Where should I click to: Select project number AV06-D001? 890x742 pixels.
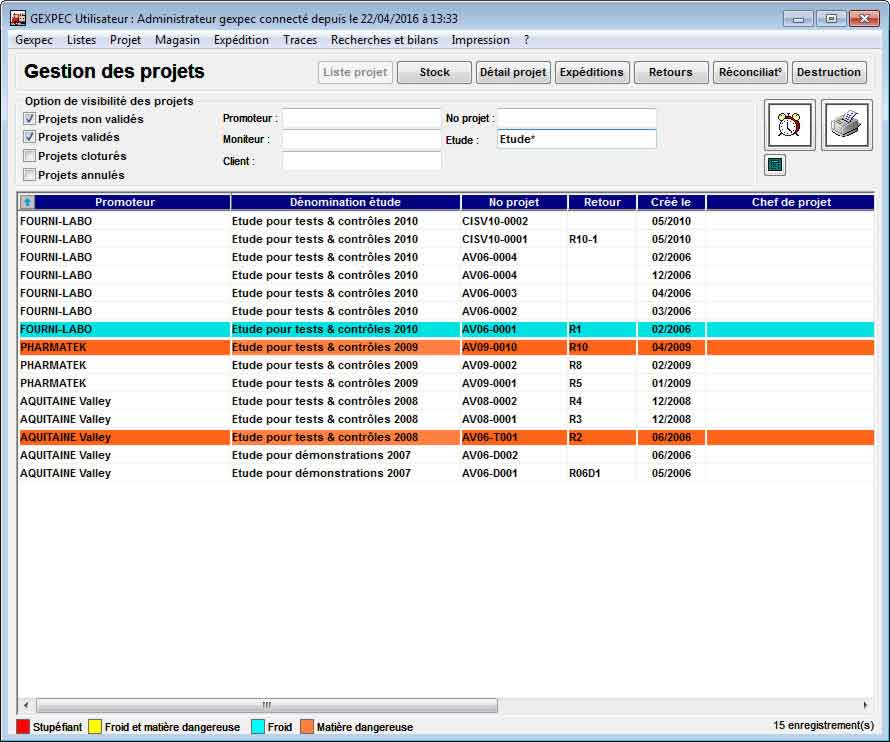[x=489, y=473]
